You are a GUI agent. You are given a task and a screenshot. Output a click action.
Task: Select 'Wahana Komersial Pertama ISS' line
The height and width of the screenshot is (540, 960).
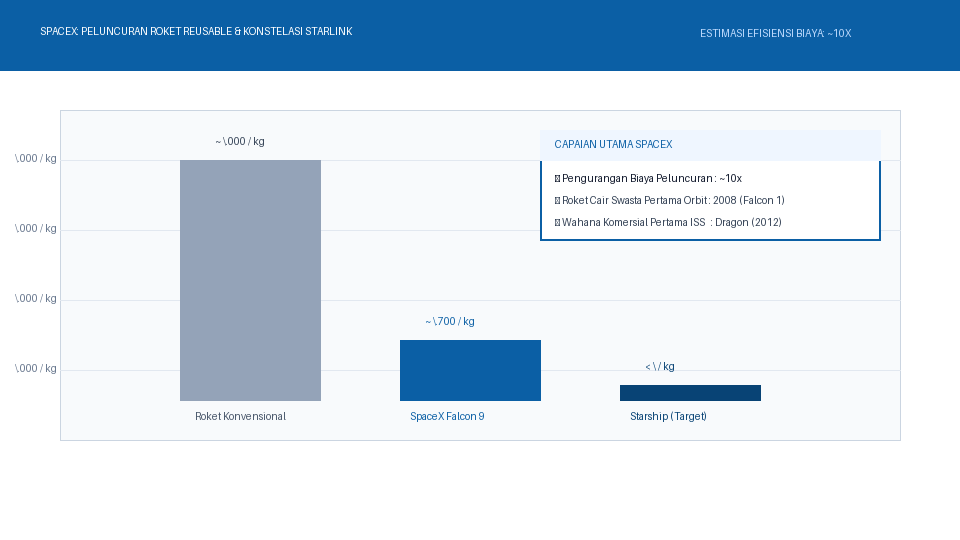(x=668, y=222)
